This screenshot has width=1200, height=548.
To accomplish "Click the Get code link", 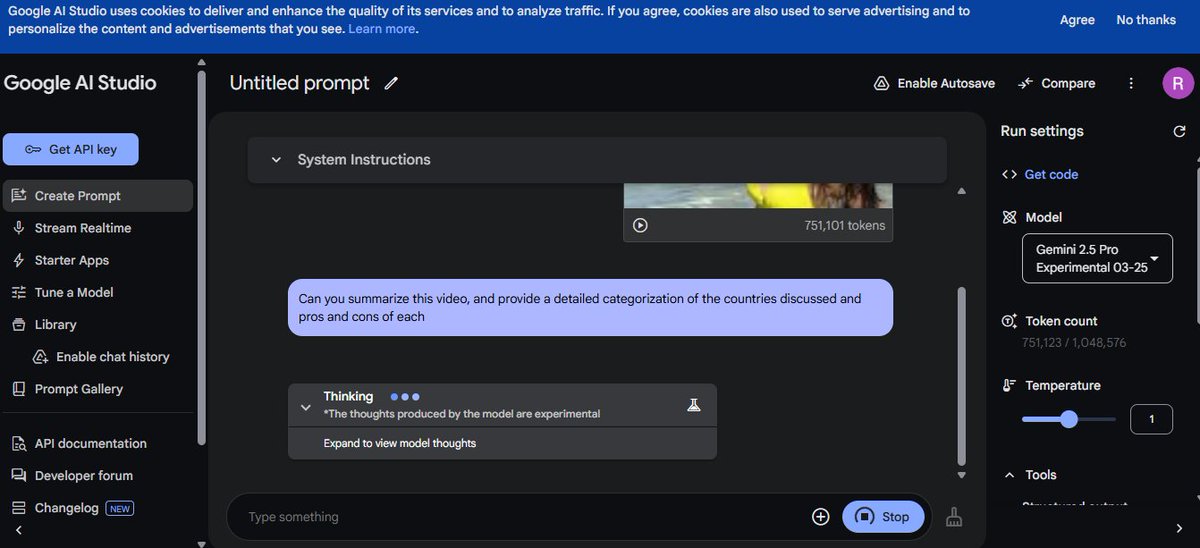I will pos(1051,174).
